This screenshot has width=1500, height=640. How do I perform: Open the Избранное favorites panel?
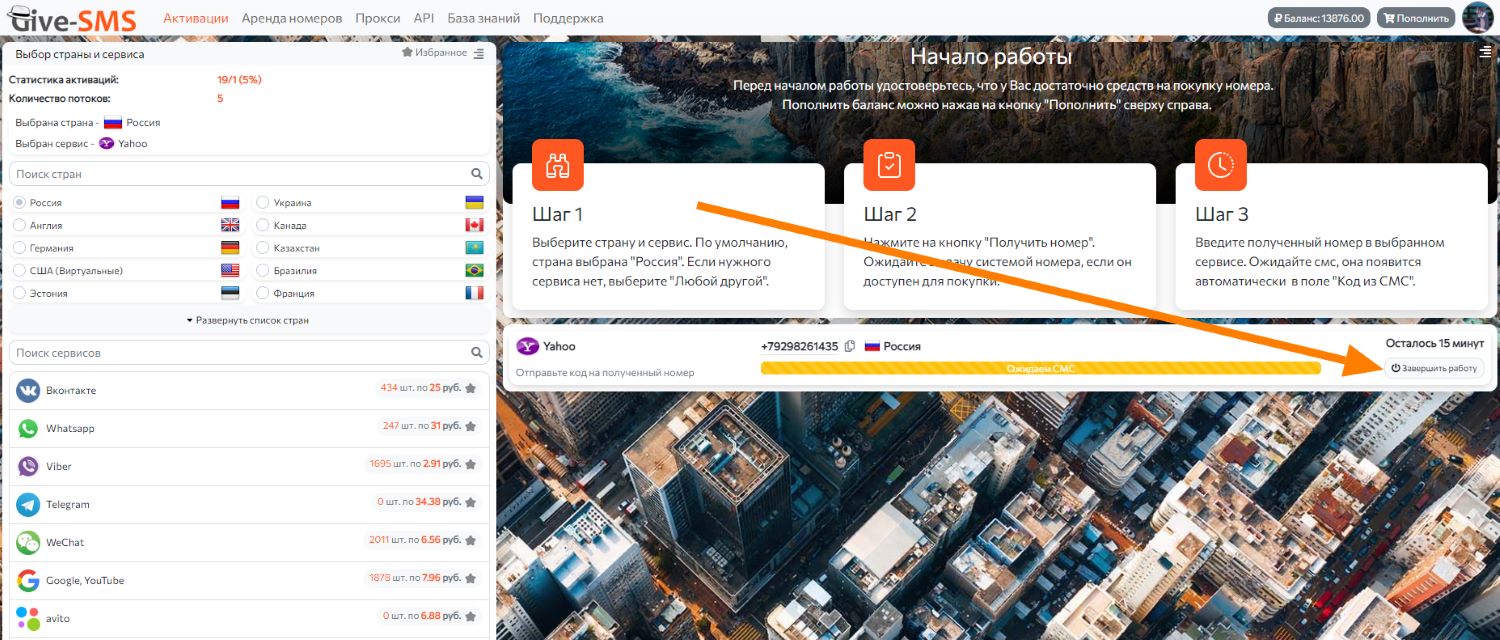click(x=434, y=53)
